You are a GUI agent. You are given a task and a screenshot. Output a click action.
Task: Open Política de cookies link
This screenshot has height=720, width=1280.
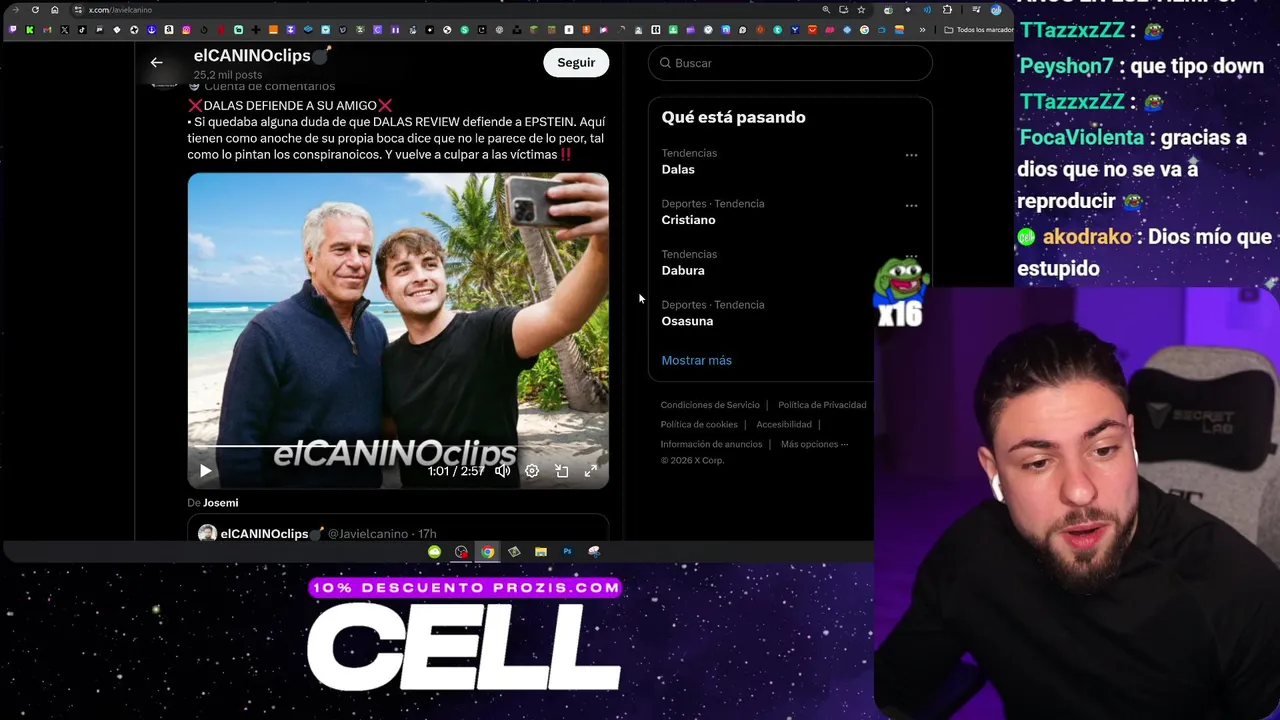[699, 425]
